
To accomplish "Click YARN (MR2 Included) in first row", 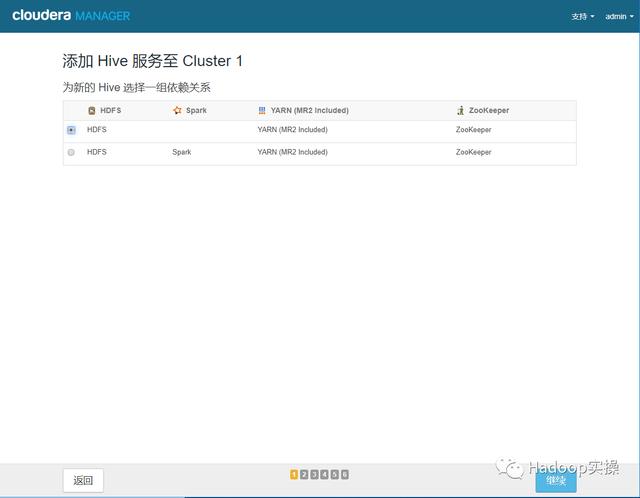I will 293,129.
